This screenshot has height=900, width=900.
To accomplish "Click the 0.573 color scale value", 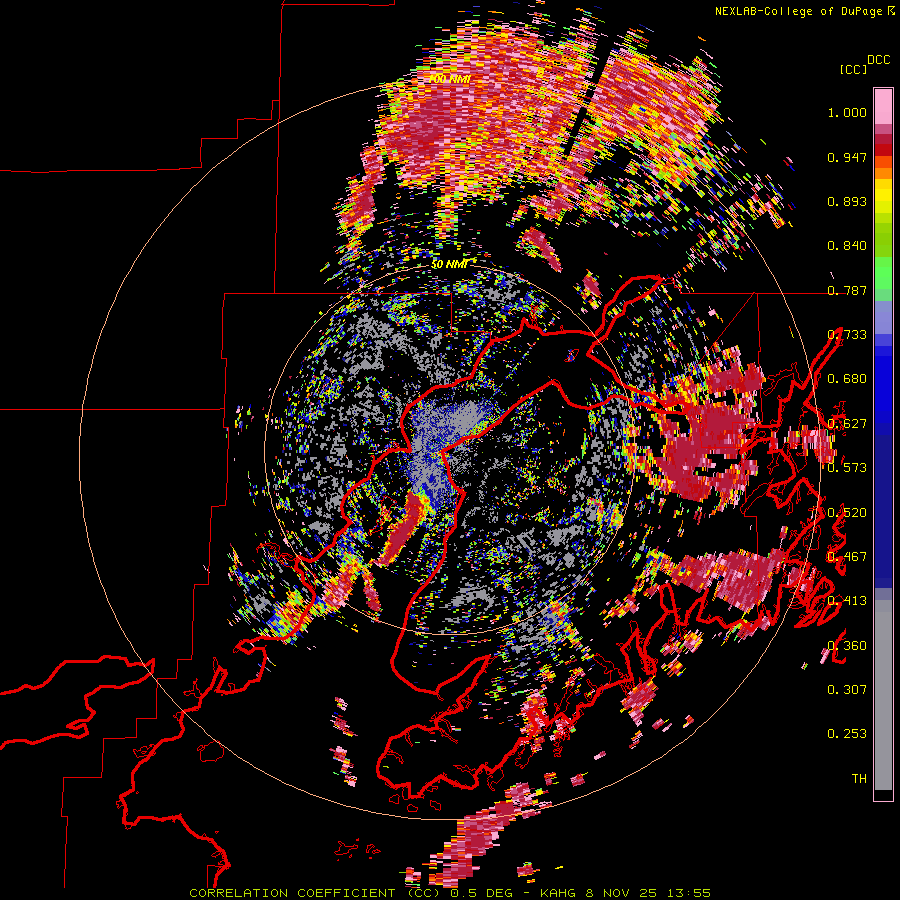I will tap(847, 468).
